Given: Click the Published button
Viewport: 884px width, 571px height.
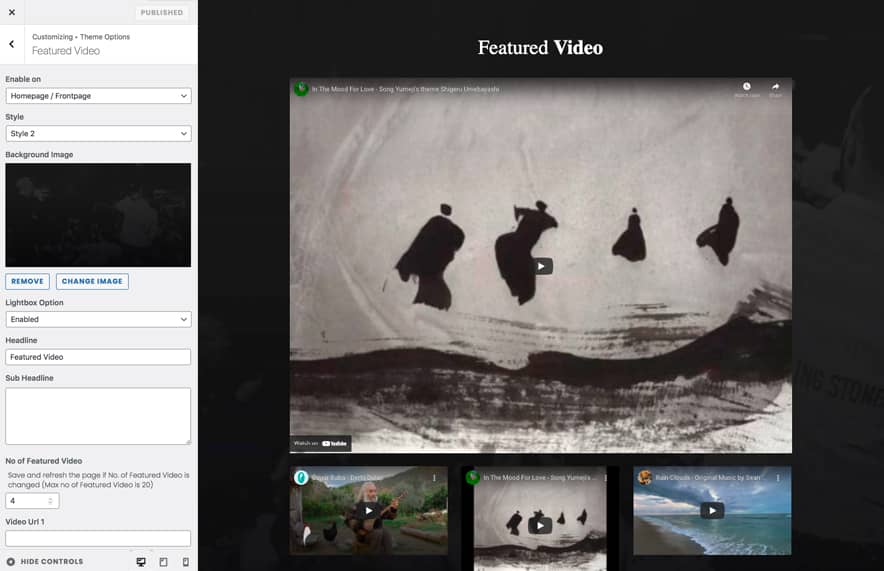Looking at the screenshot, I should tap(162, 12).
